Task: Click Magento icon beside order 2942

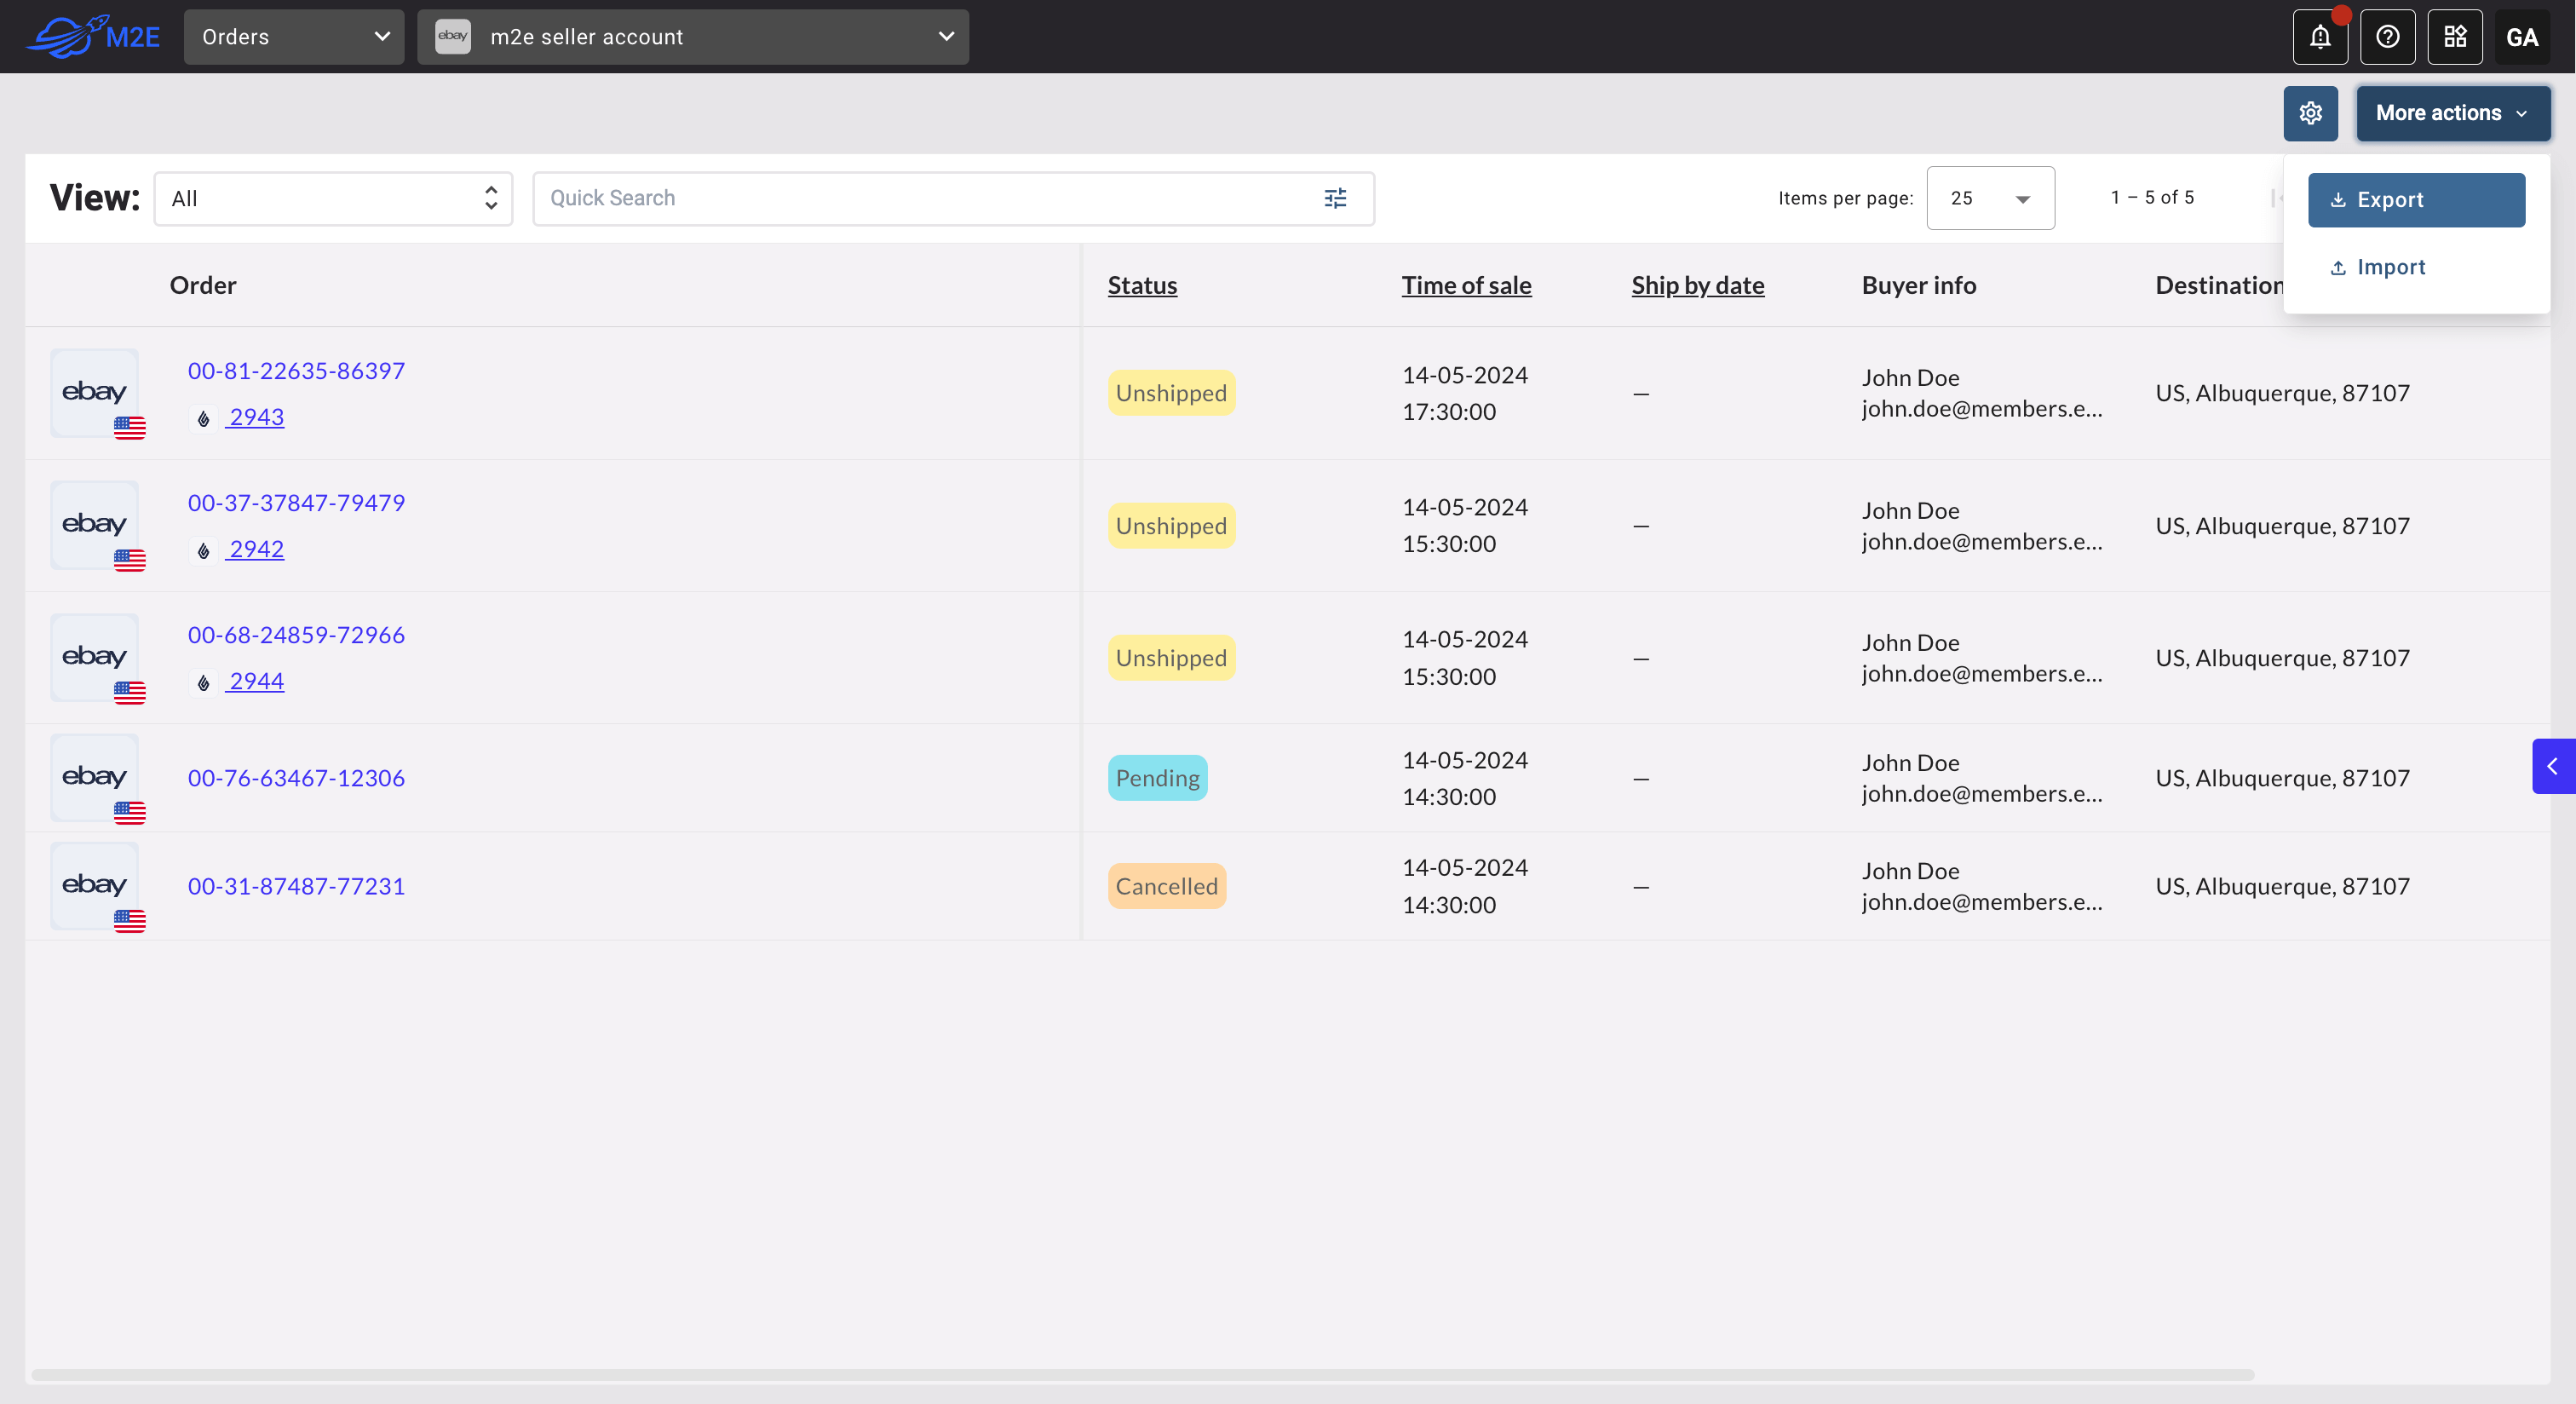Action: click(204, 550)
